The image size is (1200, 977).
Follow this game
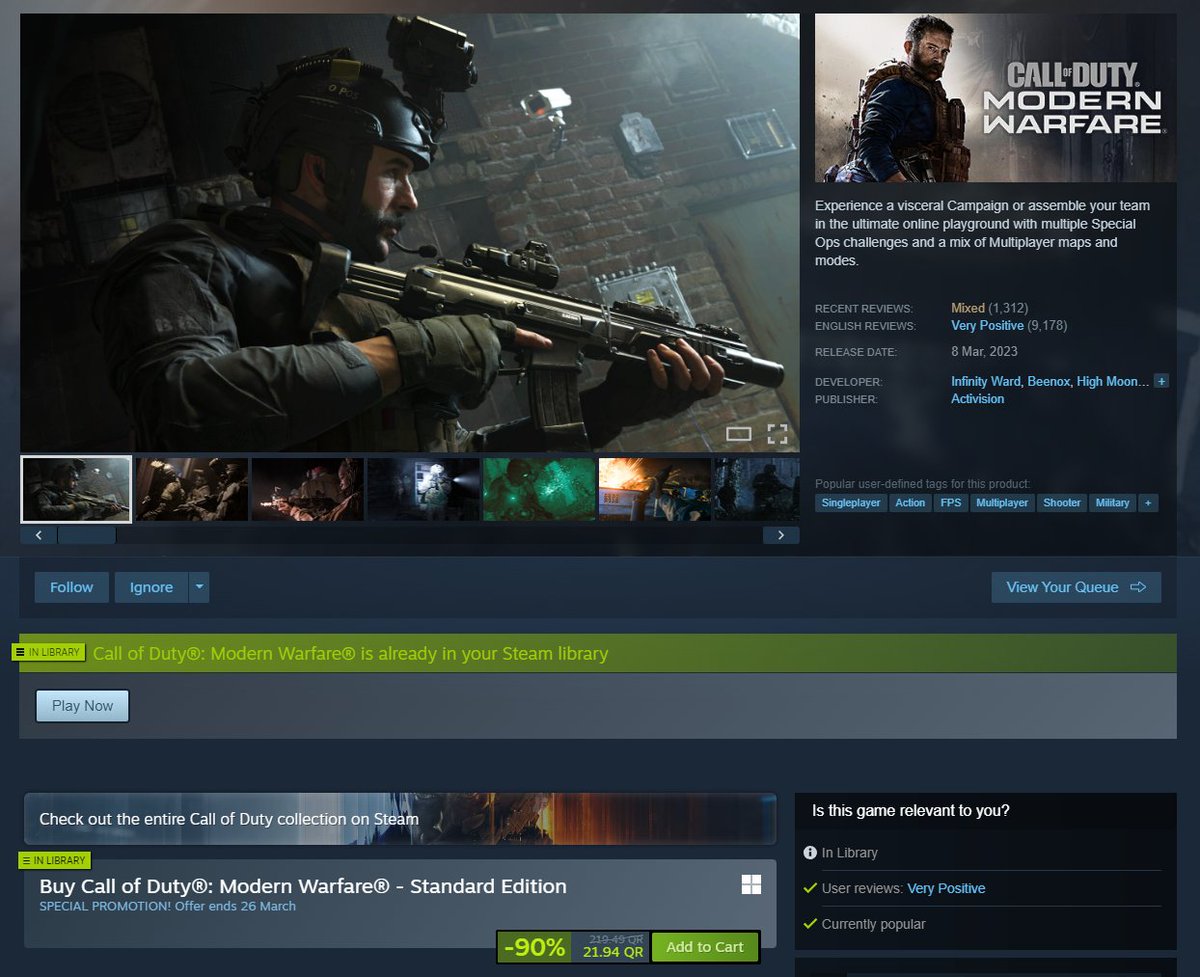click(x=72, y=587)
